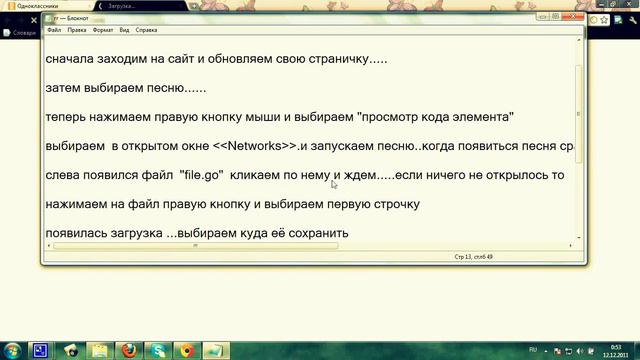Open Chrome wrench settings menu

[x=633, y=20]
